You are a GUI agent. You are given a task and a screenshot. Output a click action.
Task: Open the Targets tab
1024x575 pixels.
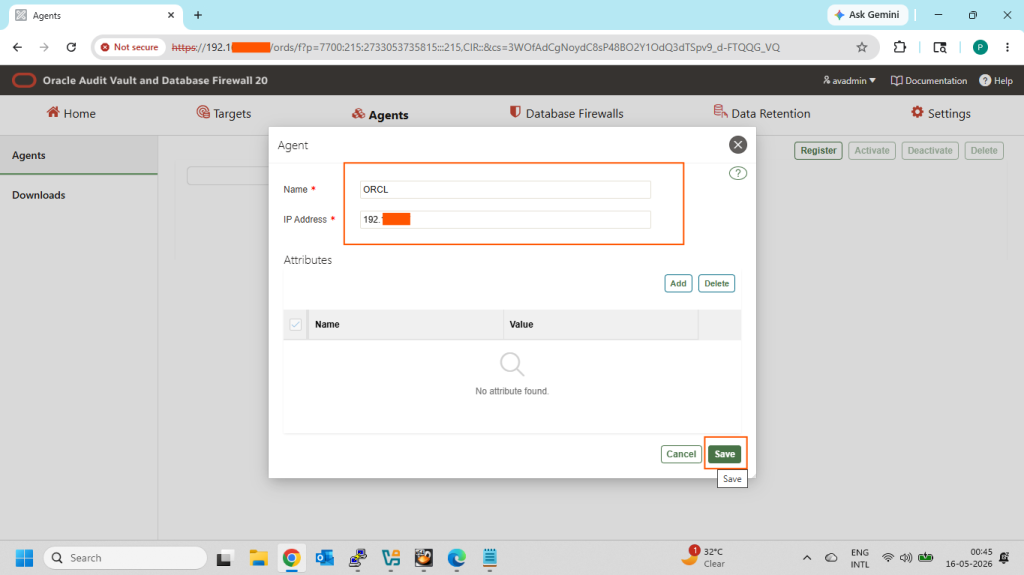click(224, 114)
